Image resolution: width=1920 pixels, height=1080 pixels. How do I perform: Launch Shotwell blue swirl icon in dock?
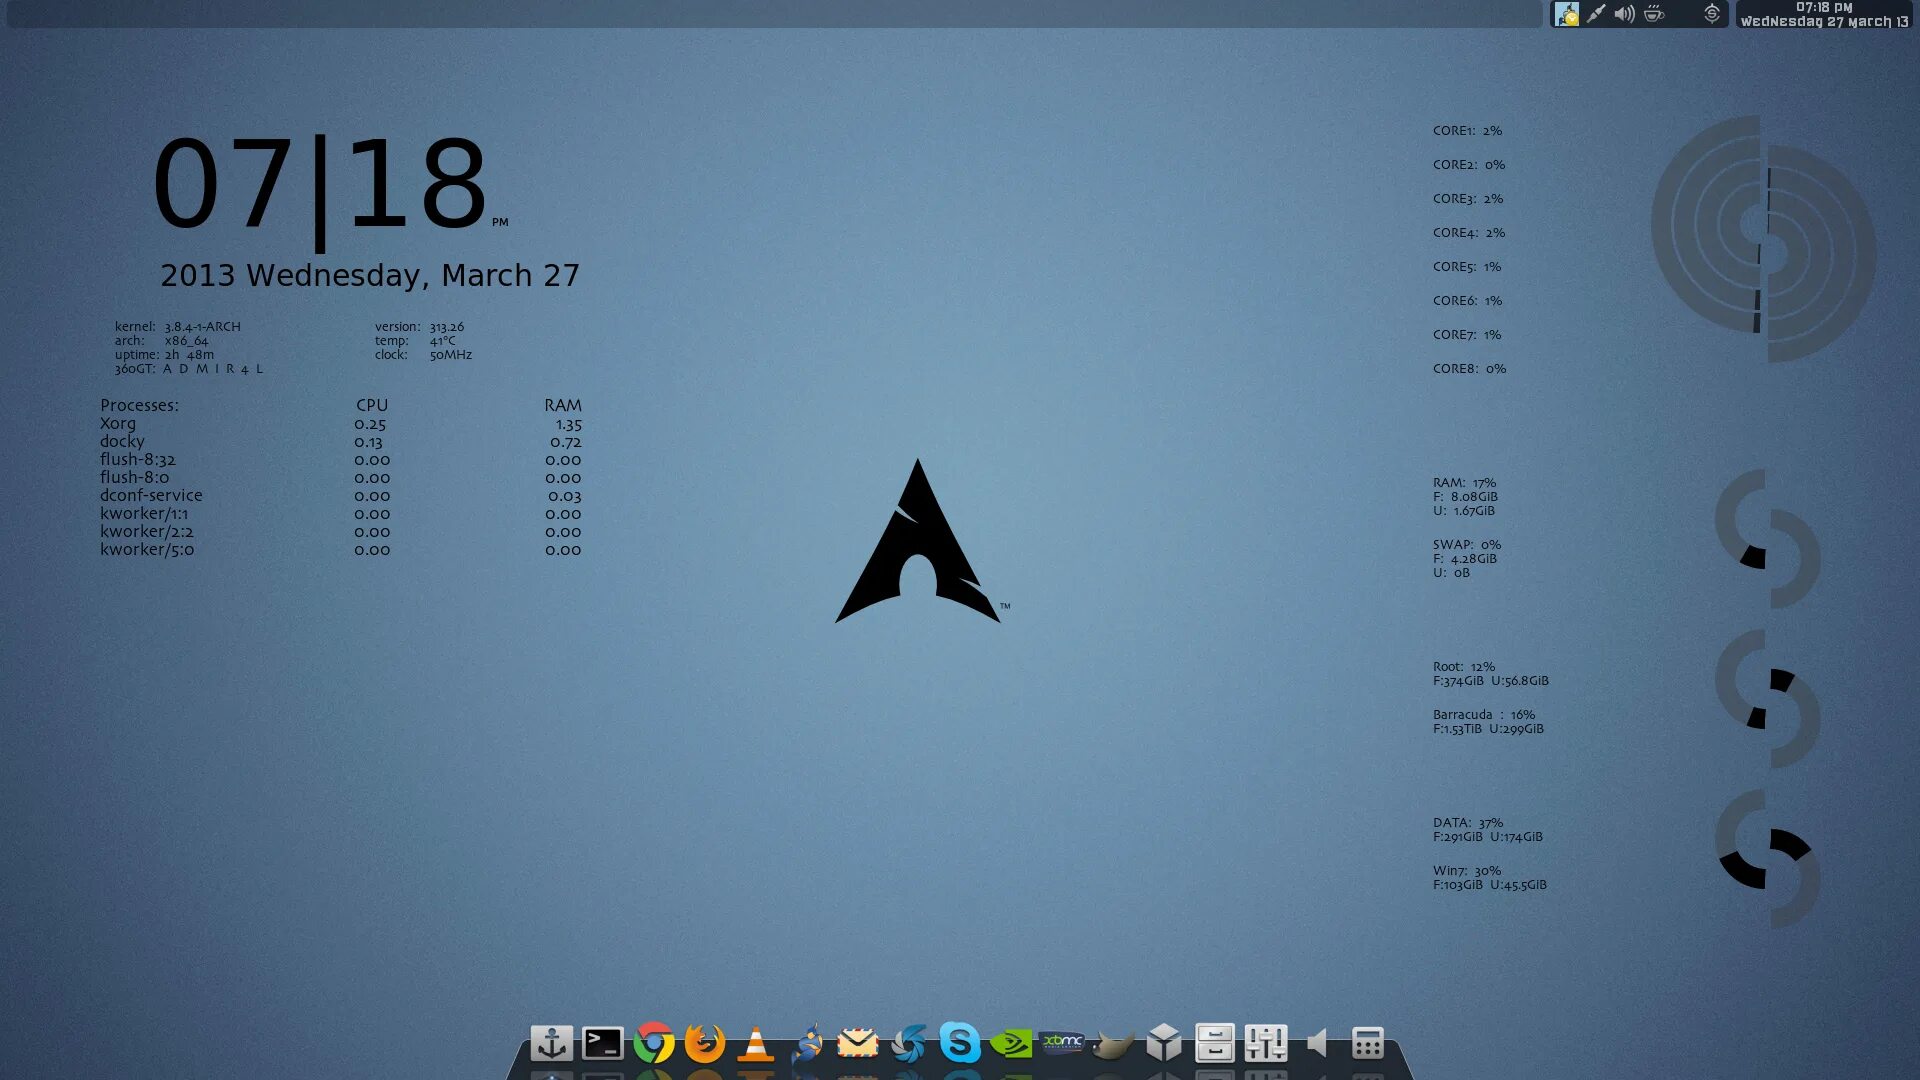tap(909, 1043)
